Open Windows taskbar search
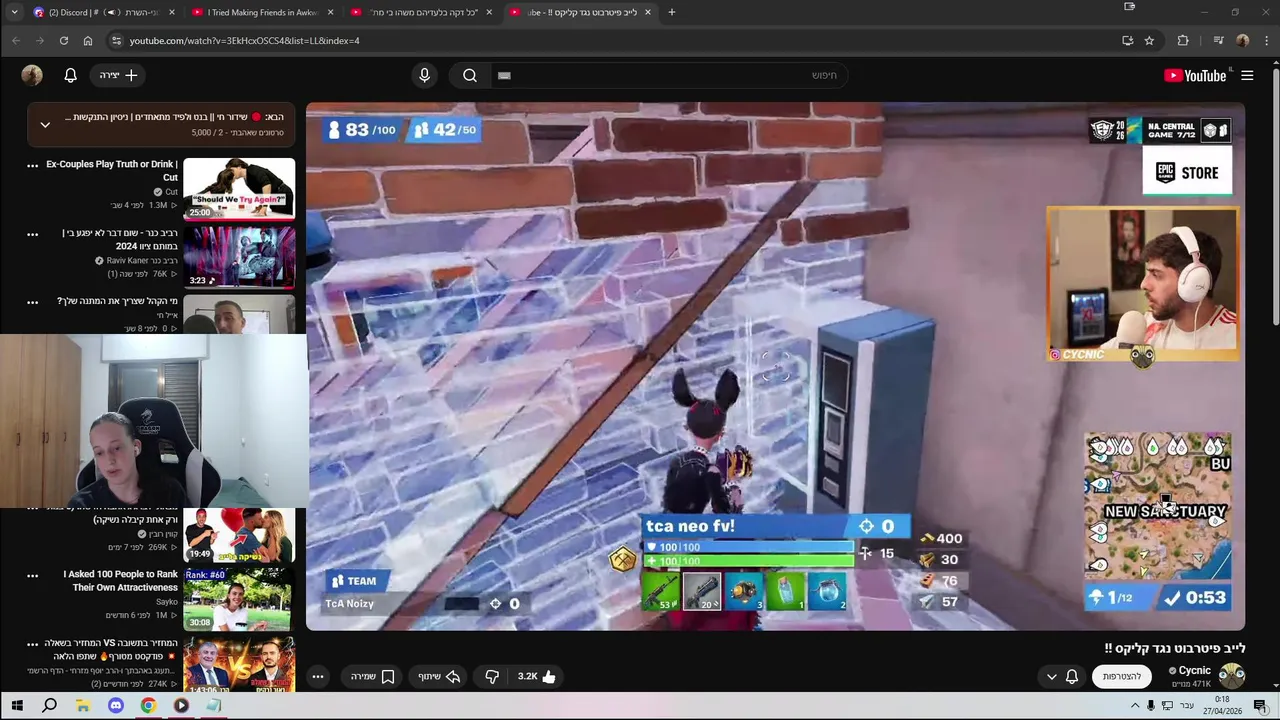Screen dimensions: 1280x720 tap(49, 705)
